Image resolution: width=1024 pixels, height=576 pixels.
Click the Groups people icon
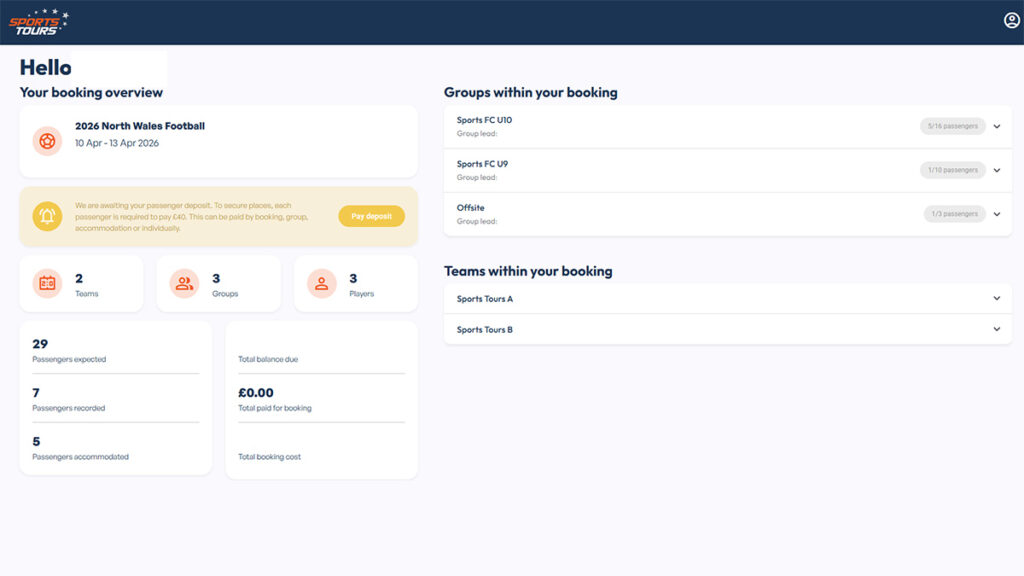click(x=184, y=284)
